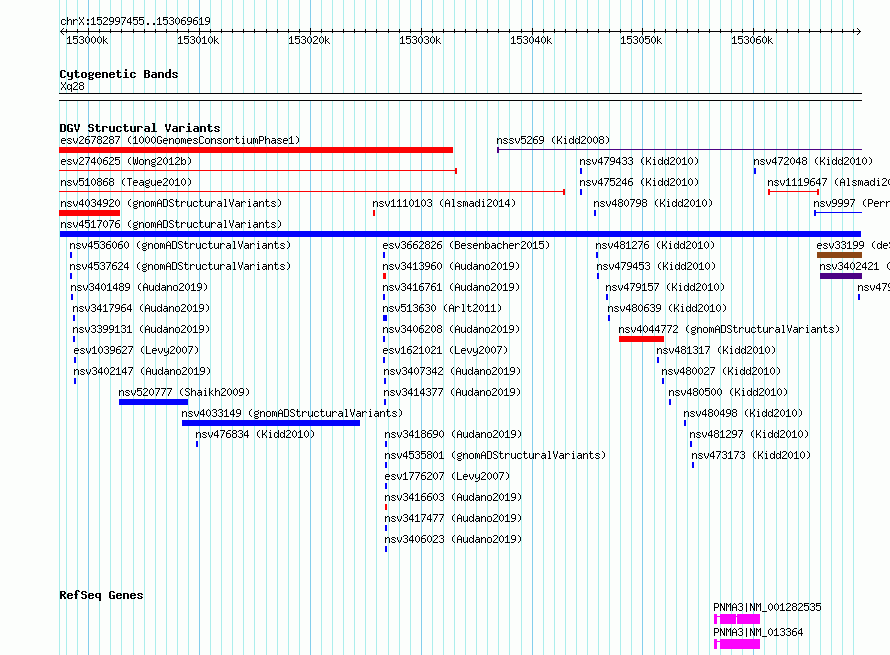Click the nsv3401489 (Audano2019) label
Viewport: 890px width, 655px height.
(139, 287)
